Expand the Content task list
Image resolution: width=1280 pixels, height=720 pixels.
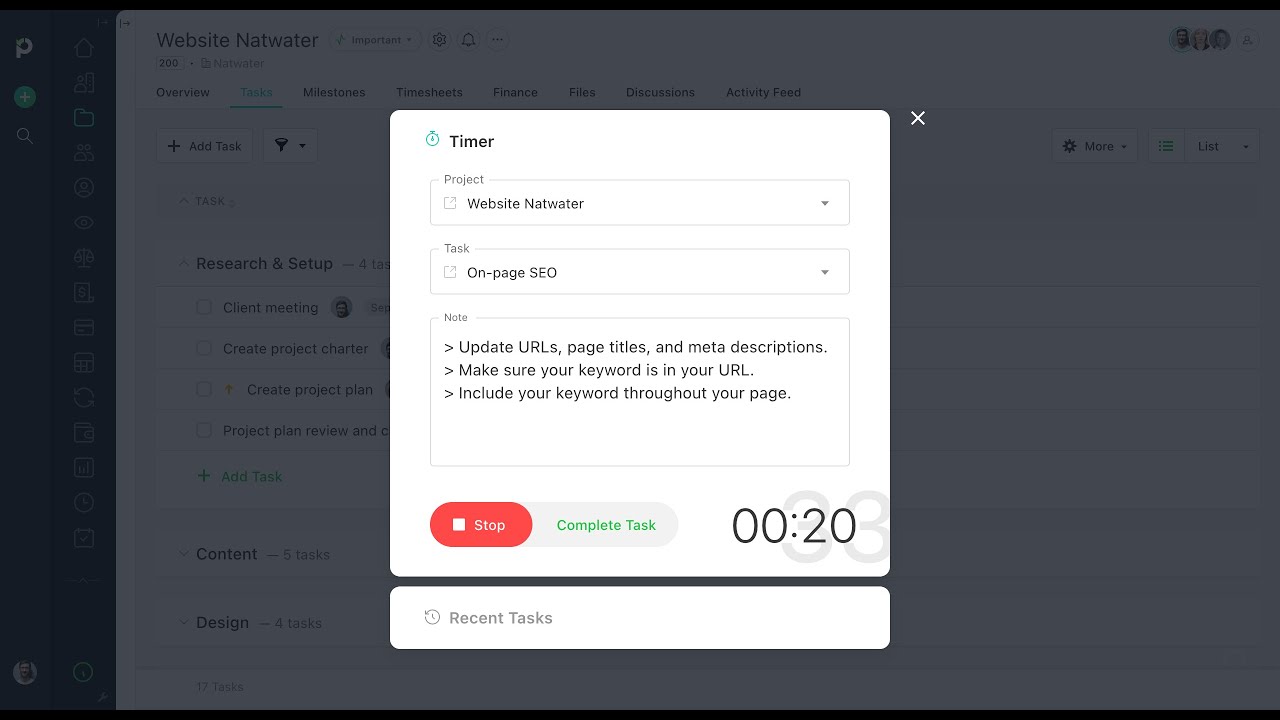(x=183, y=554)
